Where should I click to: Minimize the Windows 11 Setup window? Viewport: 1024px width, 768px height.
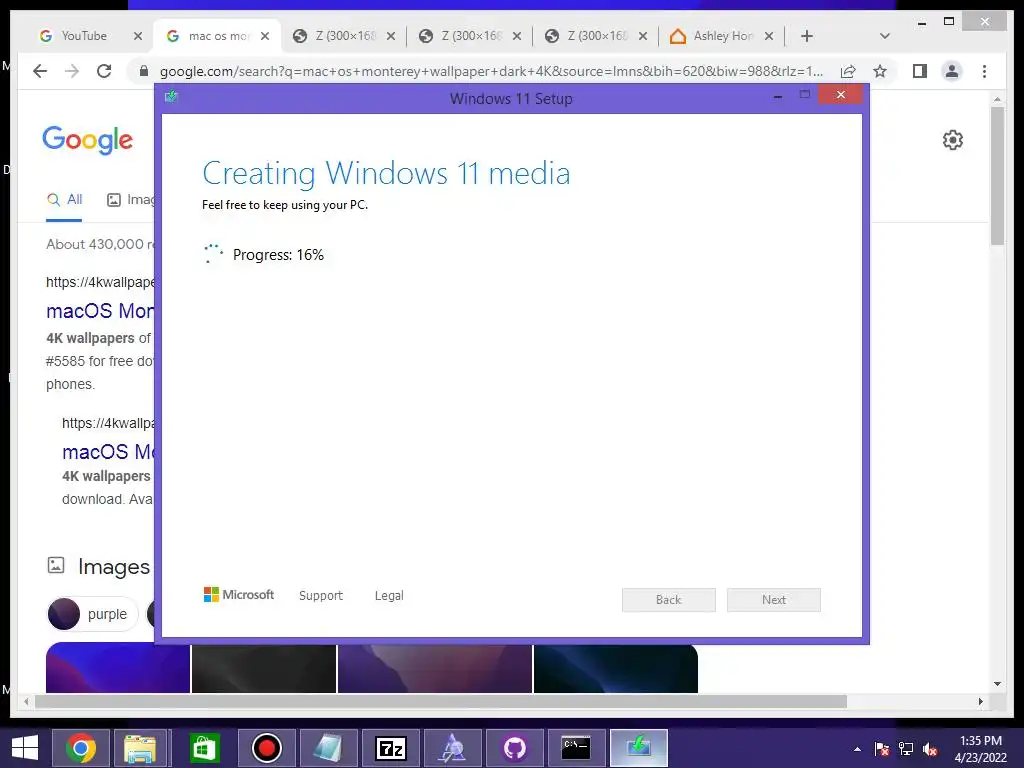778,97
